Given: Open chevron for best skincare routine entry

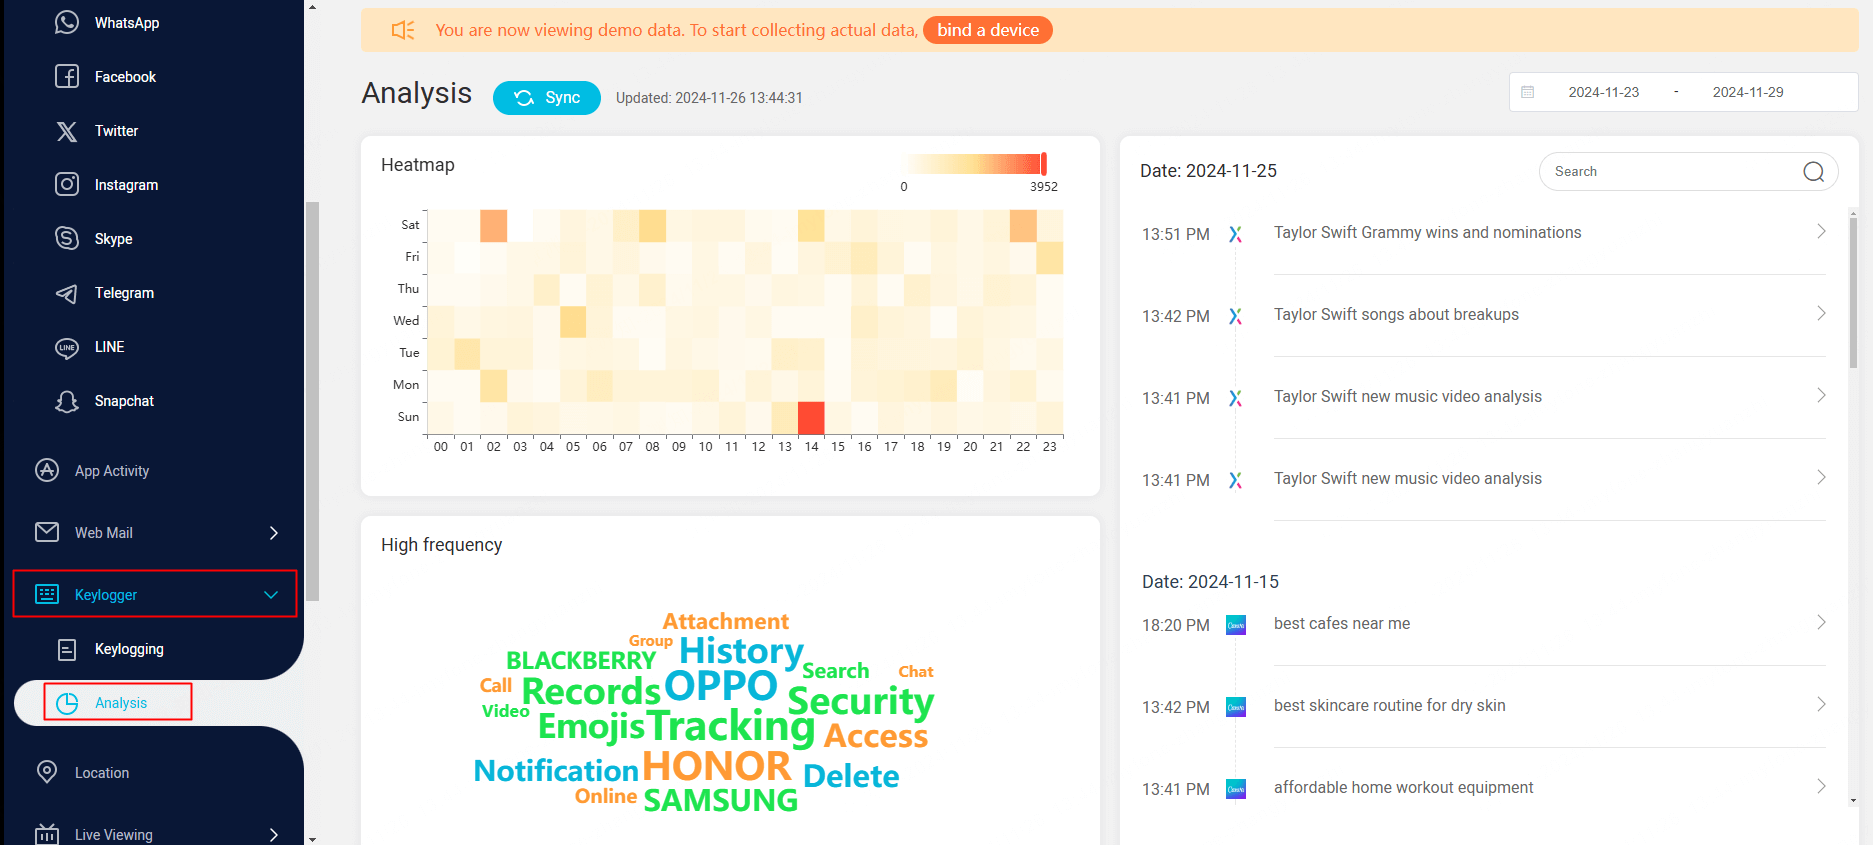Looking at the screenshot, I should point(1821,704).
